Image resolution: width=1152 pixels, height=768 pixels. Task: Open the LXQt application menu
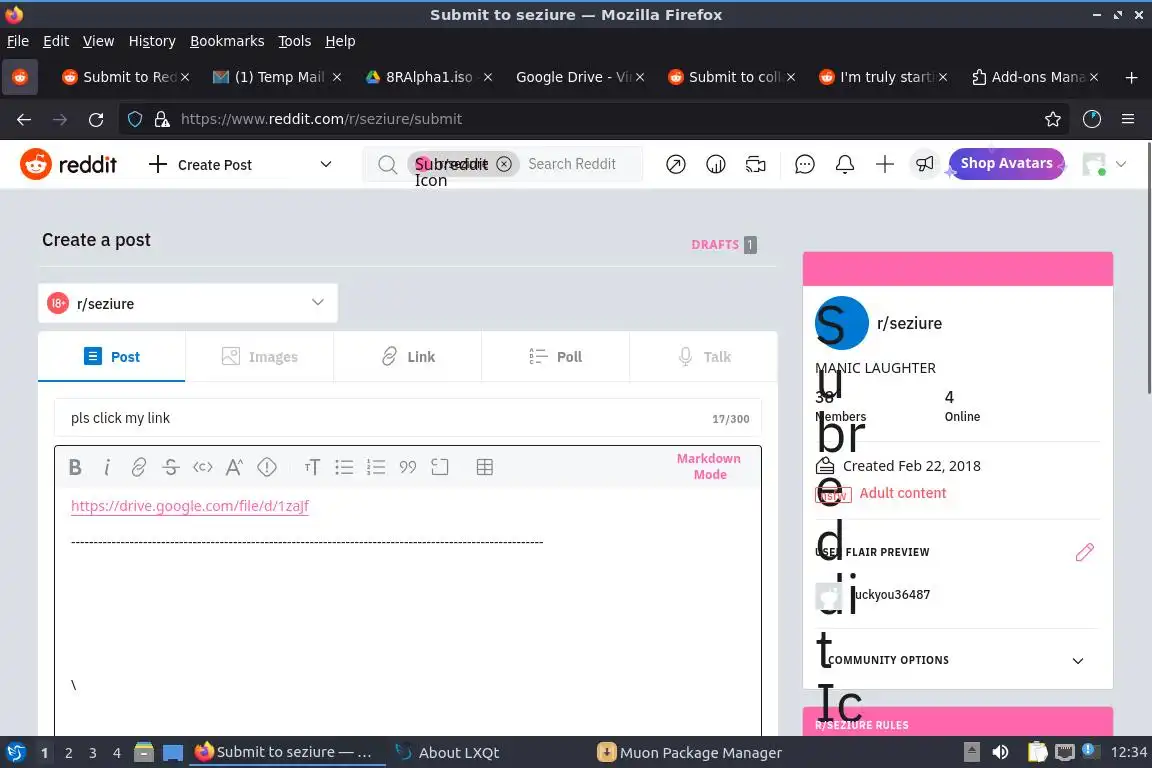click(15, 753)
